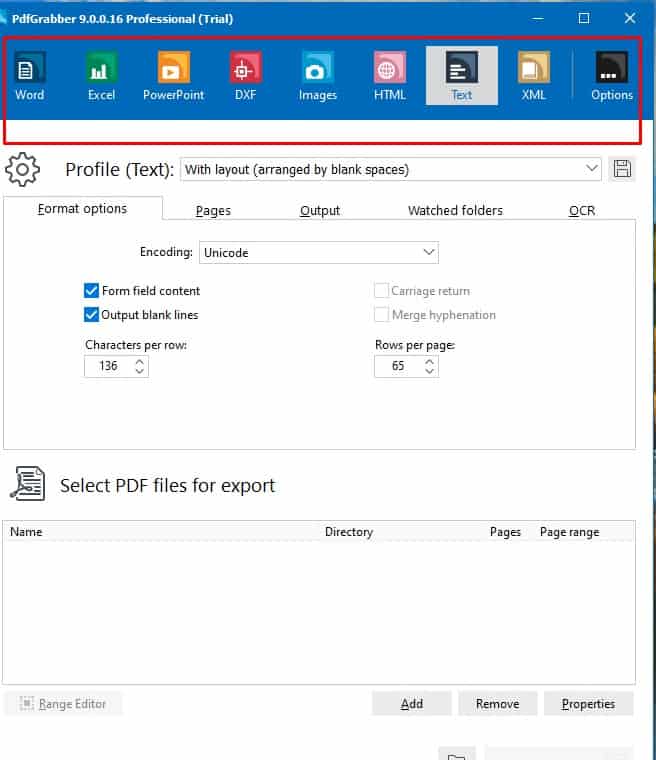This screenshot has height=760, width=656.
Task: Disable Output blank lines checkbox
Action: (x=91, y=315)
